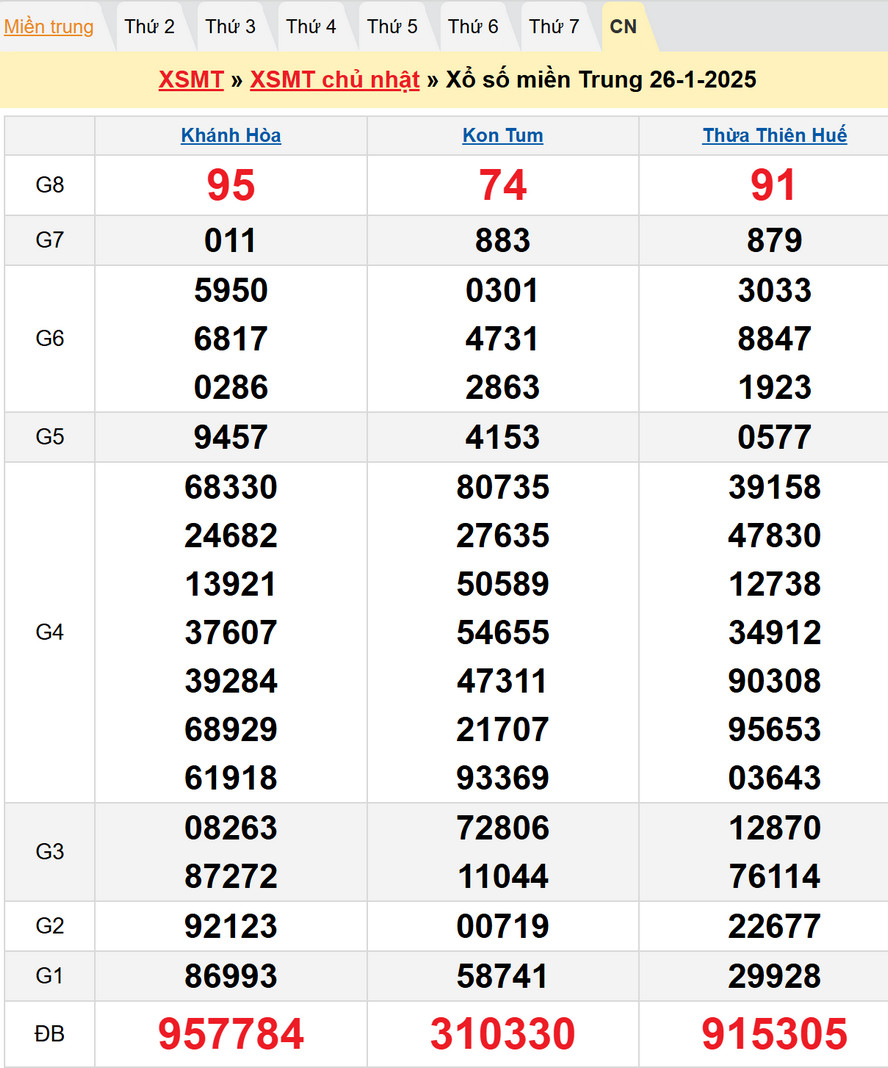Select the G7 number 879
888x1068 pixels.
pos(775,241)
